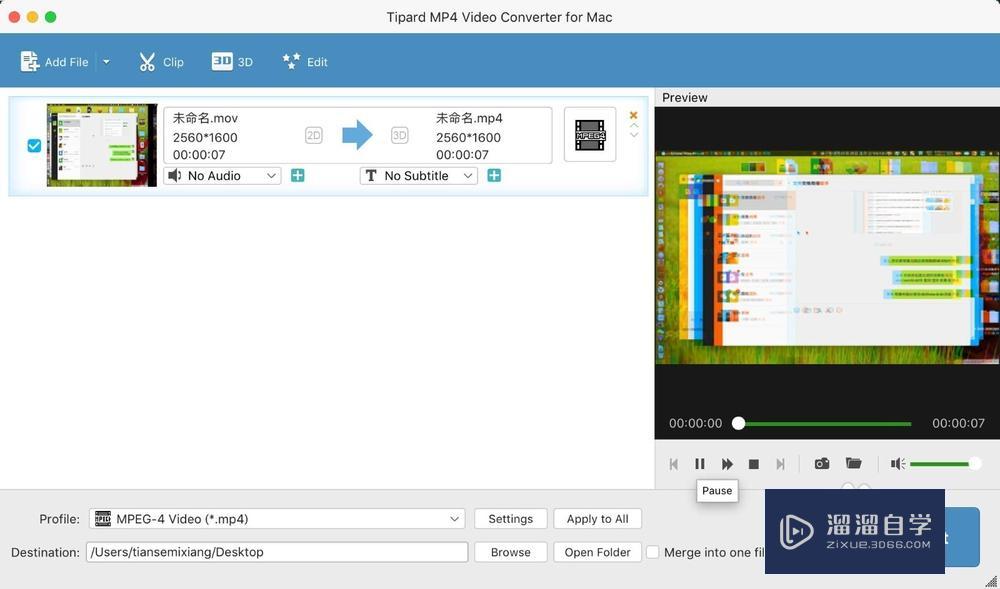Image resolution: width=1000 pixels, height=589 pixels.
Task: Skip to next in preview controls
Action: (x=780, y=464)
